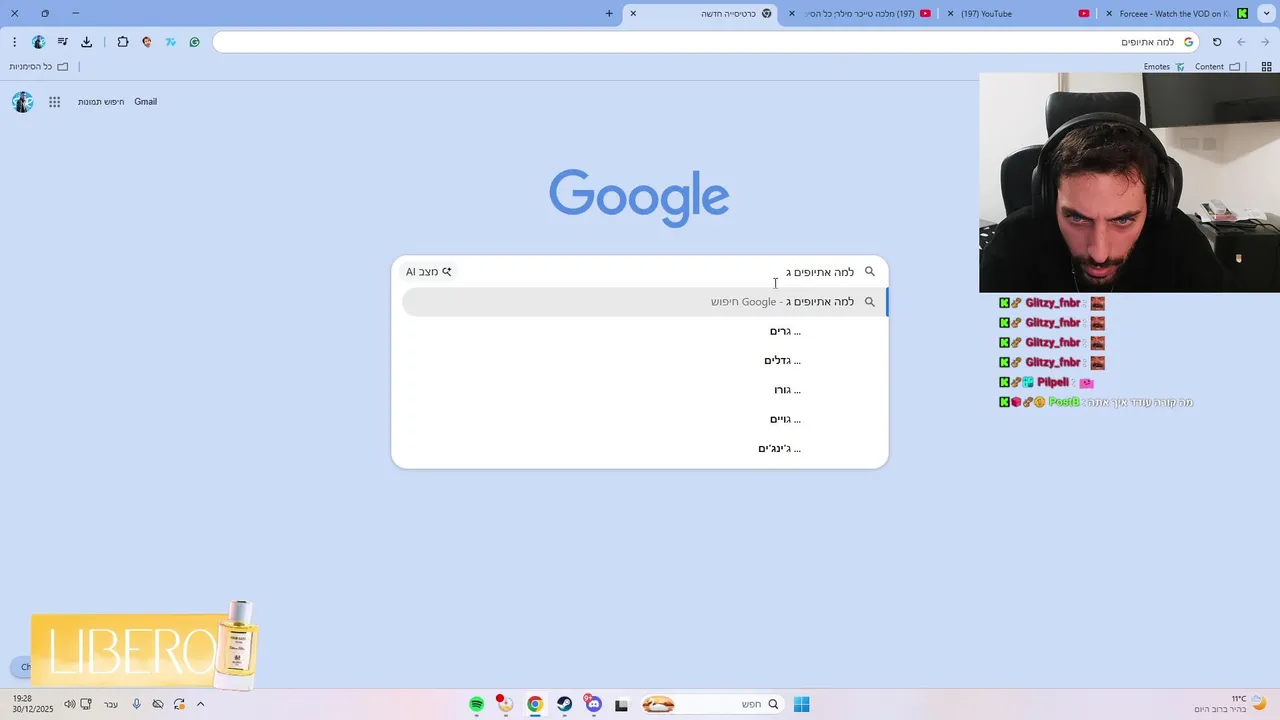This screenshot has height=720, width=1280.
Task: Open the Chrome profile avatar in toolbar
Action: (38, 42)
